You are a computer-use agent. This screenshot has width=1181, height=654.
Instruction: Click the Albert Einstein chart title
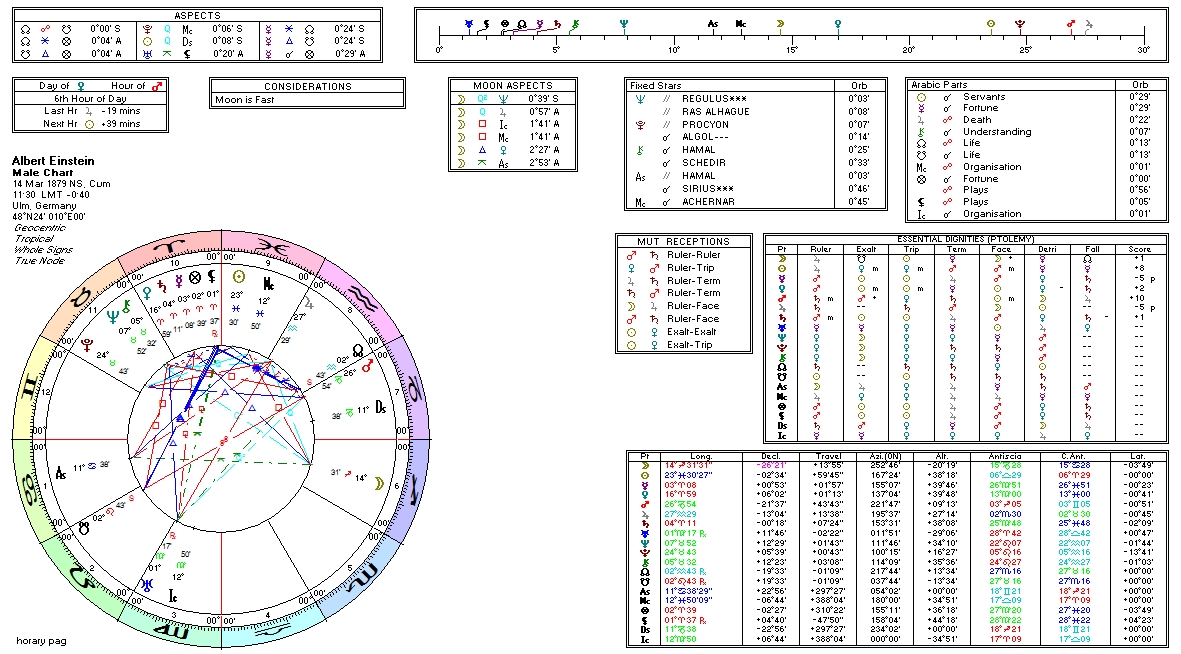pyautogui.click(x=51, y=160)
